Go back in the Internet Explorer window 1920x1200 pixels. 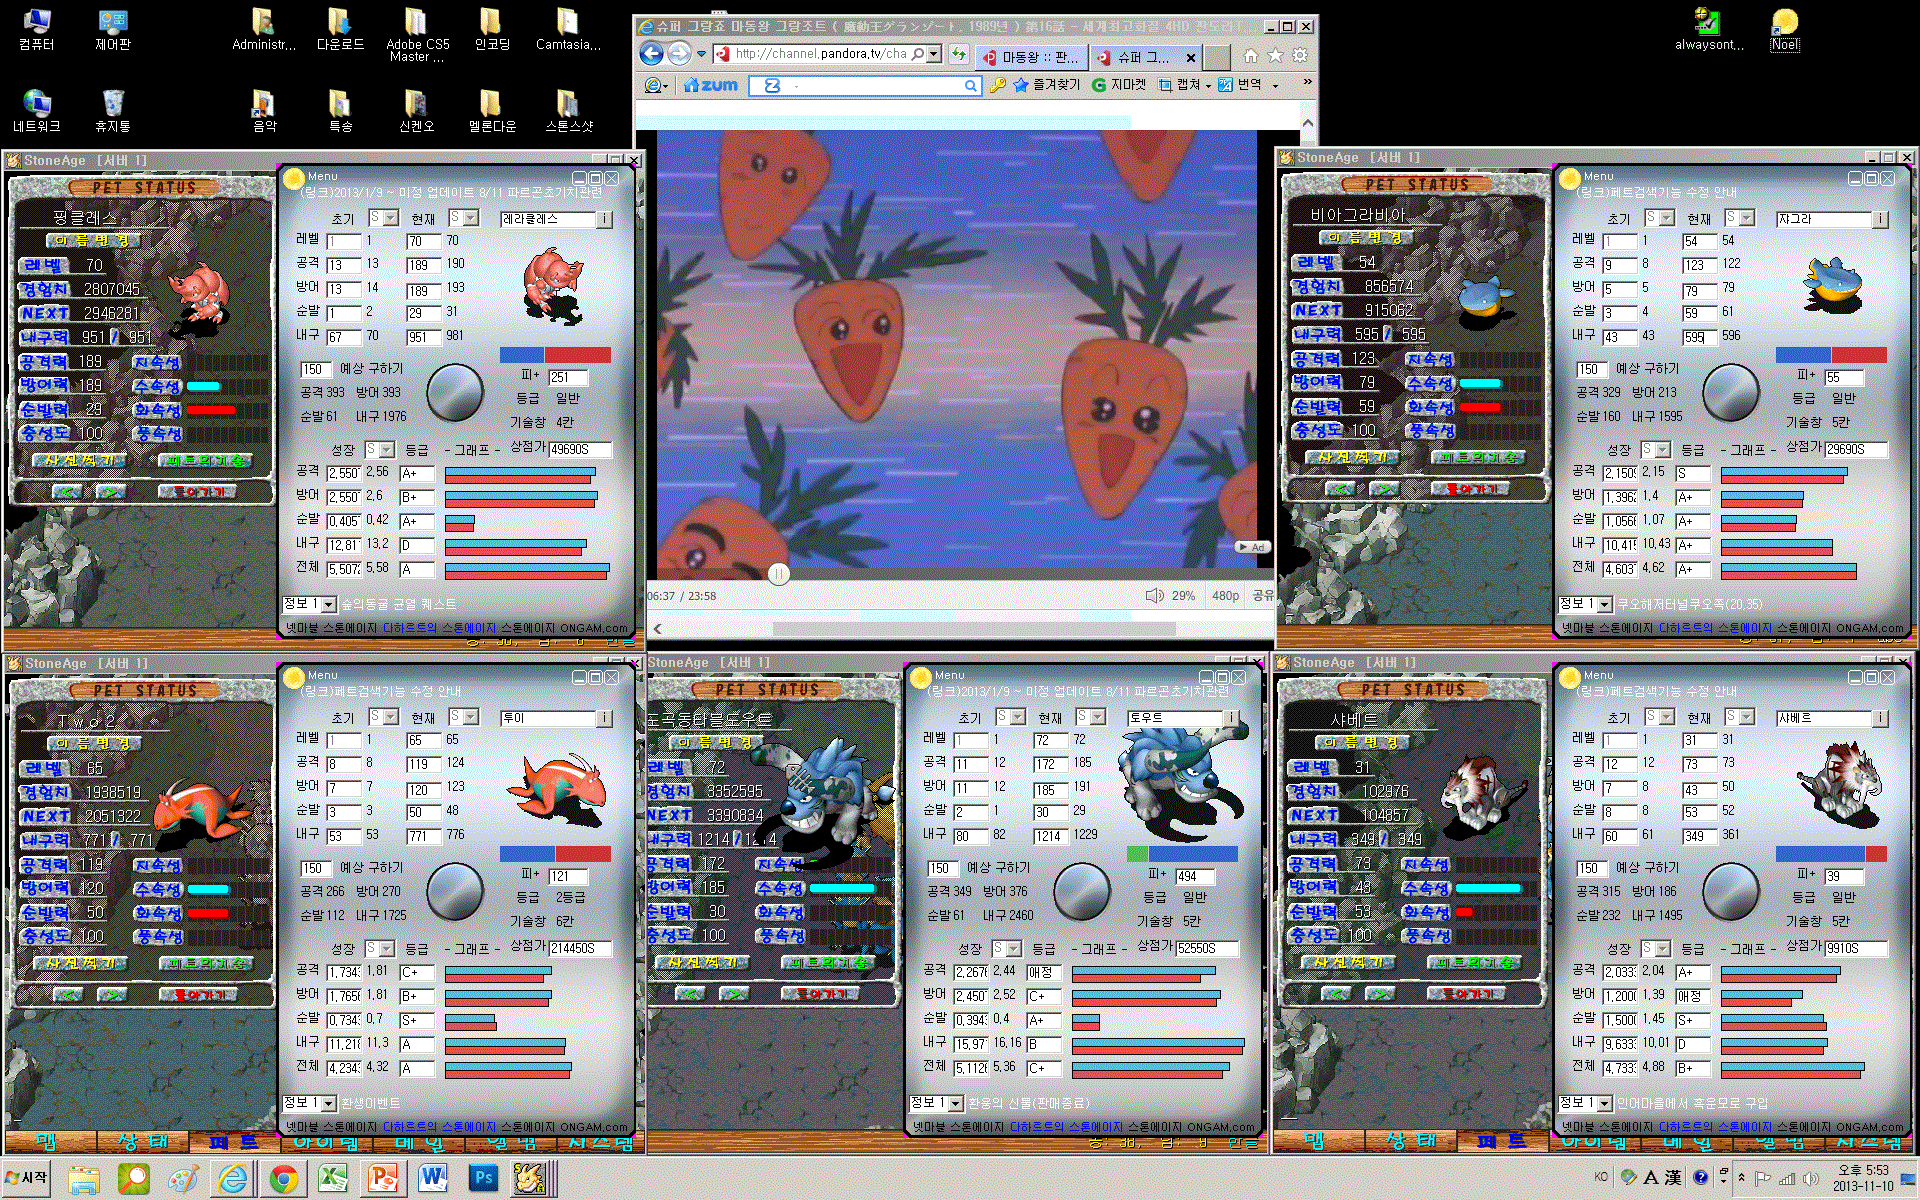[652, 54]
